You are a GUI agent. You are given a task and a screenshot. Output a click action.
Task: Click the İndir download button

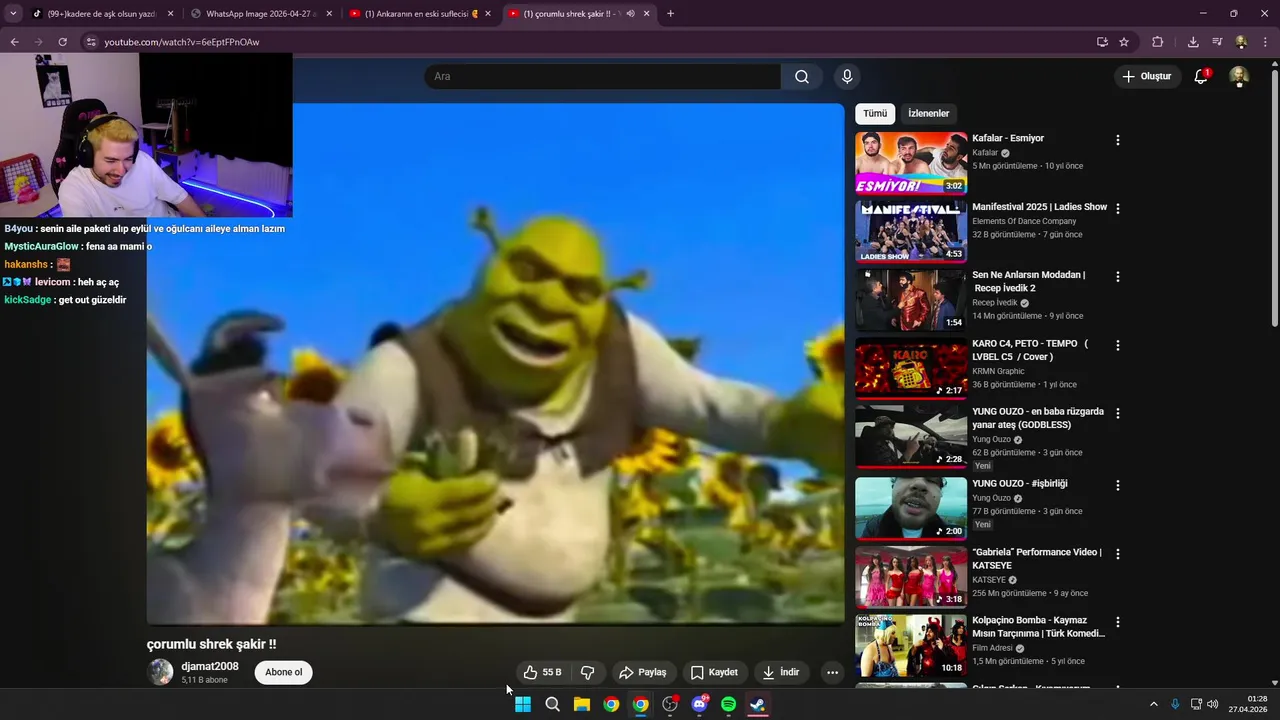pyautogui.click(x=781, y=672)
